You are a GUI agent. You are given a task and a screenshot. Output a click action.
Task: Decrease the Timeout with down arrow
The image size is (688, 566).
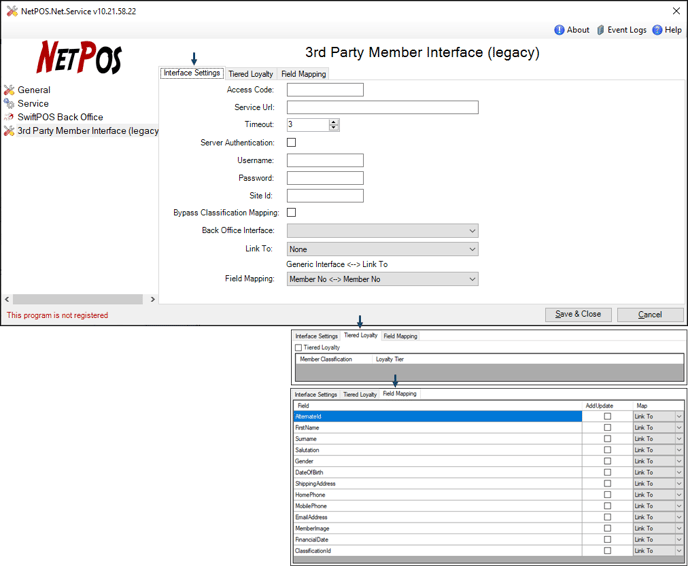click(334, 128)
